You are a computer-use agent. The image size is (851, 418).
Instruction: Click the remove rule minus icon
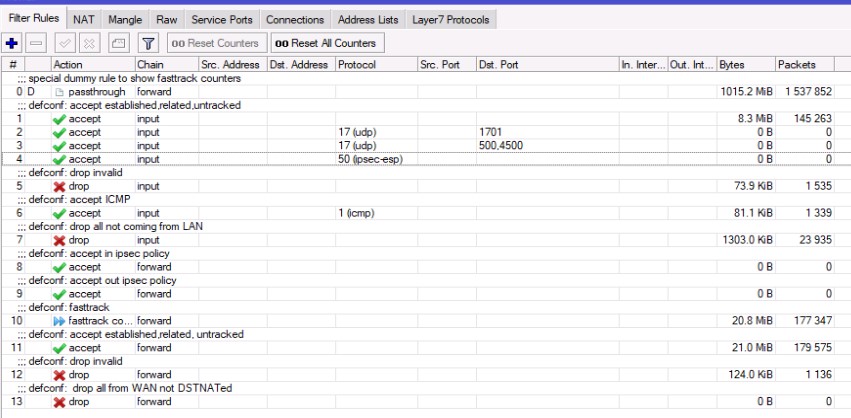[x=36, y=43]
